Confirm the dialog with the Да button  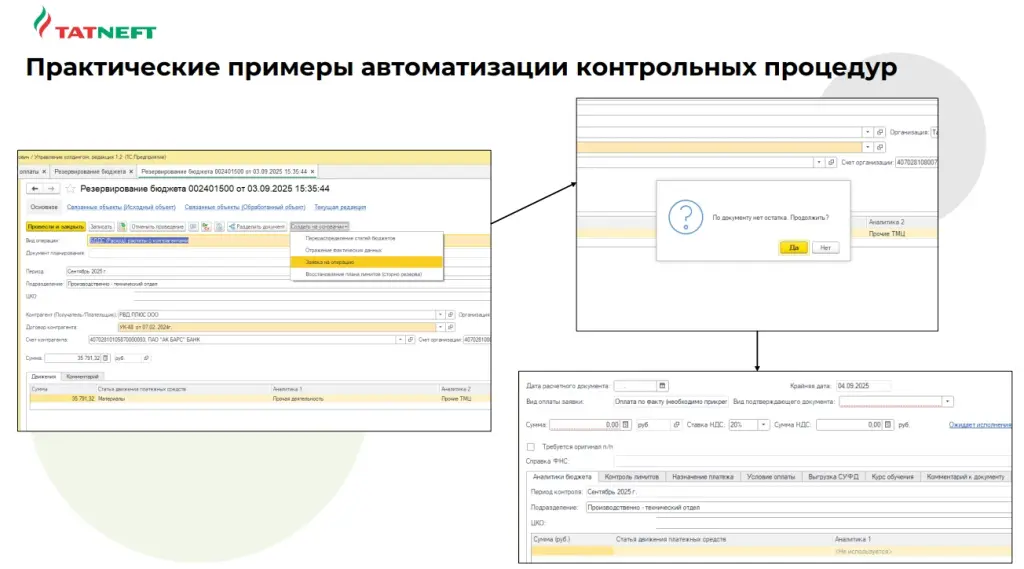pyautogui.click(x=793, y=248)
